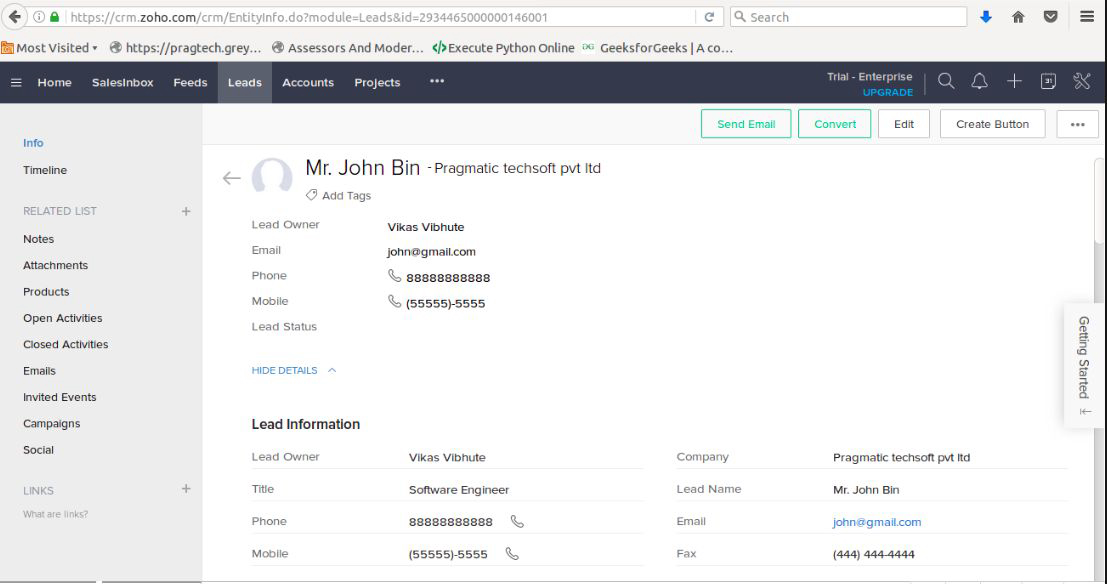Screen dimensions: 1107x584
Task: Click Add Tags under the lead name
Action: (x=346, y=196)
